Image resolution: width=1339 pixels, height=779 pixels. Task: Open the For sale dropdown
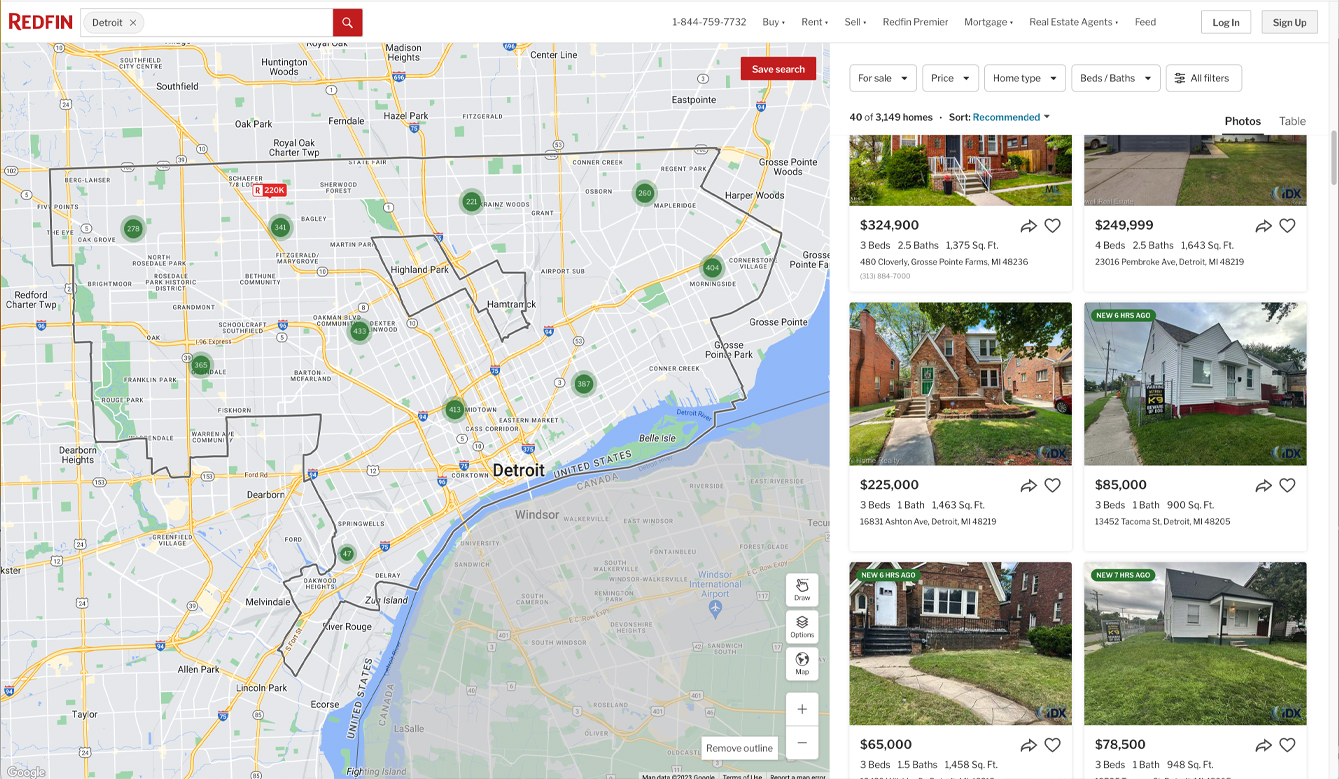(883, 78)
